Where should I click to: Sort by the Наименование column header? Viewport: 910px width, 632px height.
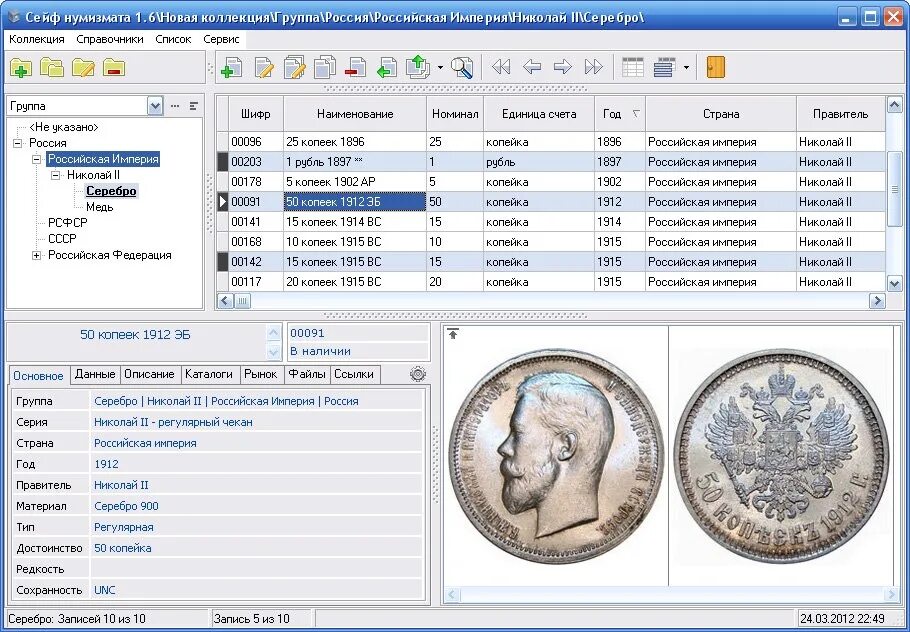pyautogui.click(x=355, y=114)
